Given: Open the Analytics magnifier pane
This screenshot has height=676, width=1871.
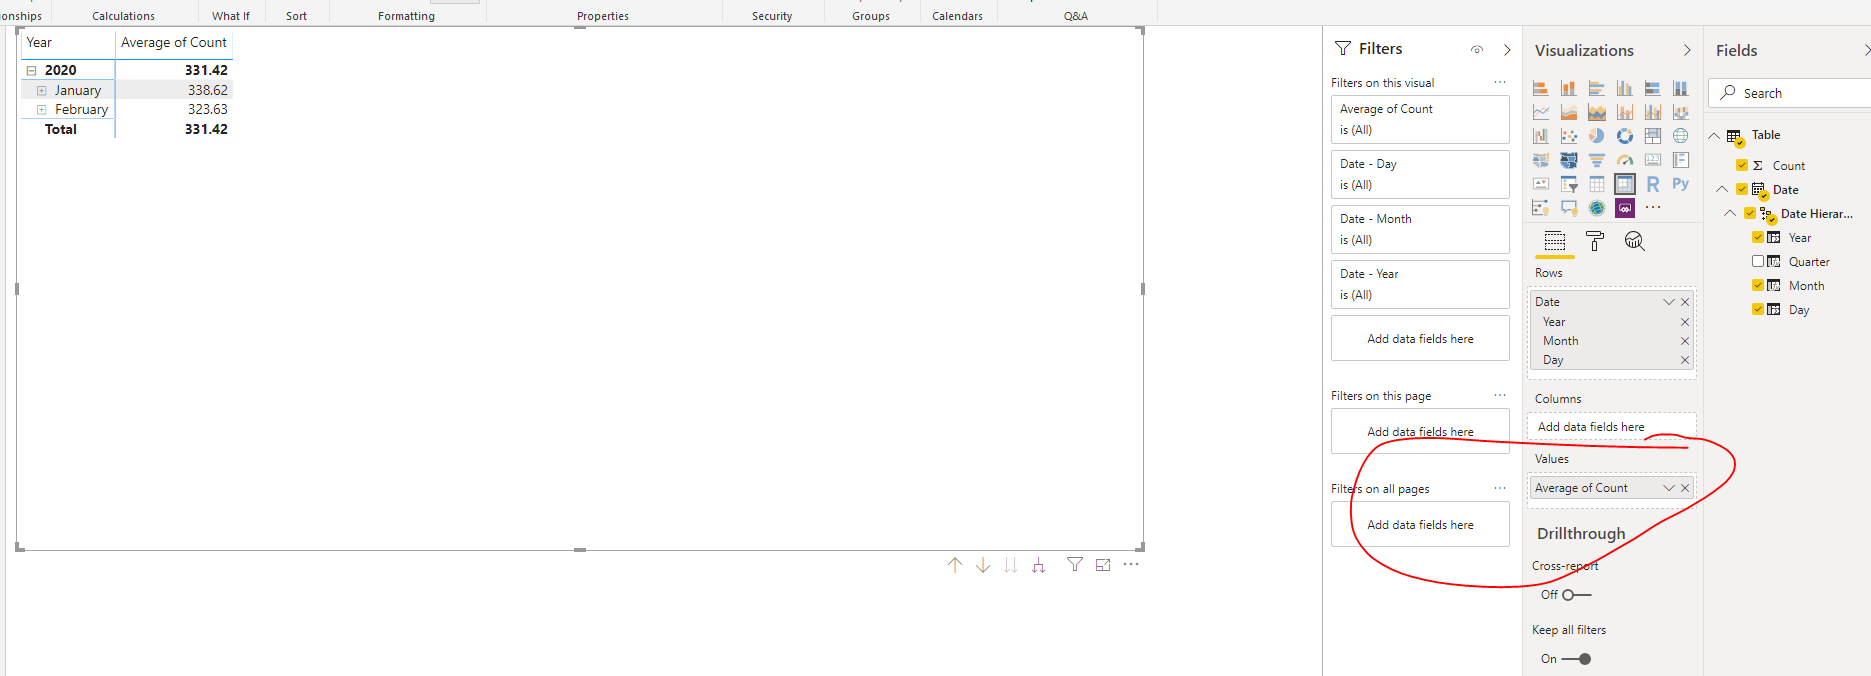Looking at the screenshot, I should (1635, 241).
